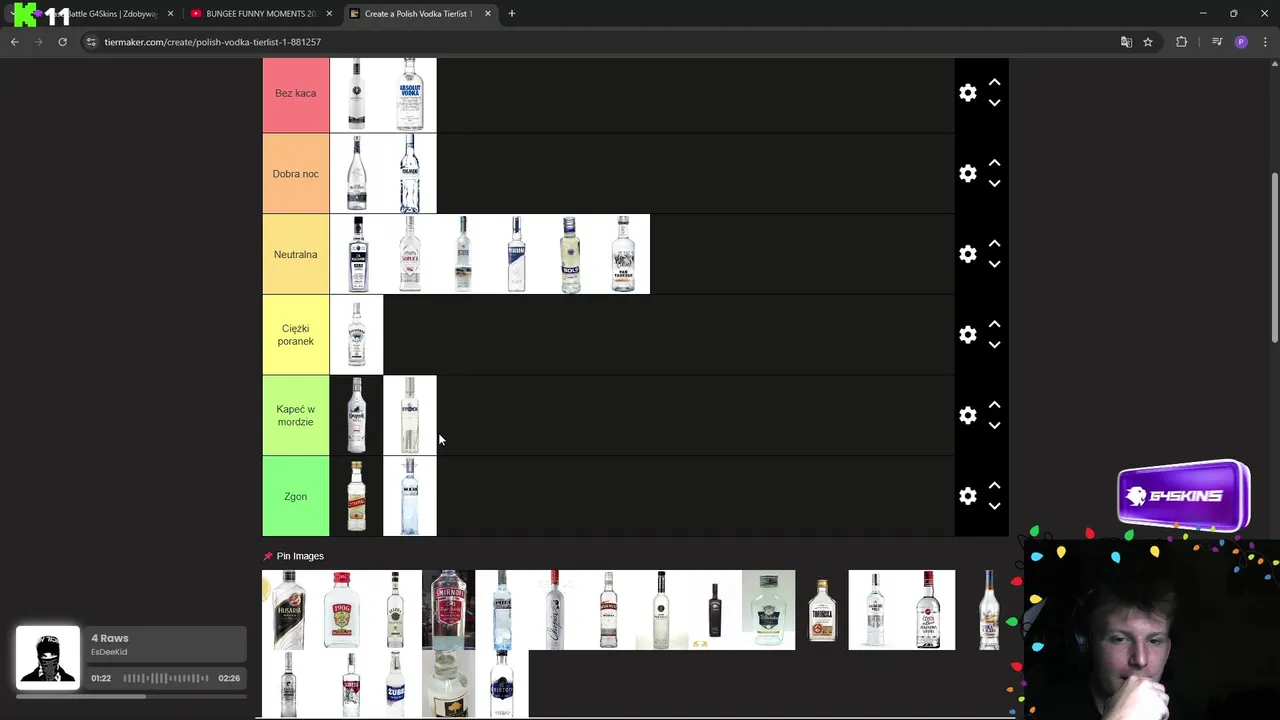
Task: Pick the Chopin bottle from image pool
Action: pos(555,610)
